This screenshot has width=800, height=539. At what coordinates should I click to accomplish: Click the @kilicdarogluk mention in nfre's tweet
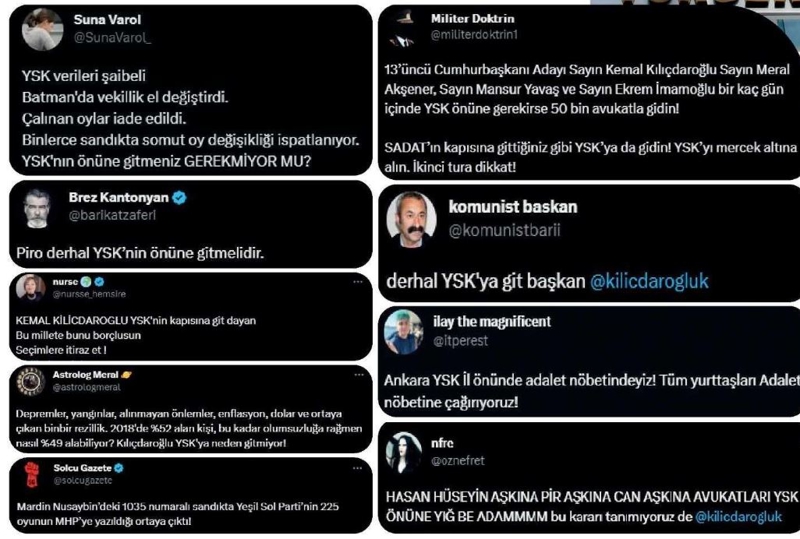pyautogui.click(x=738, y=517)
